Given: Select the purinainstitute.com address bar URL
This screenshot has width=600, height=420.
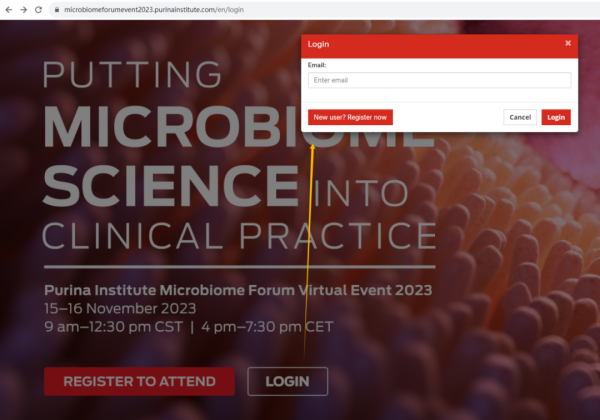Looking at the screenshot, I should click(x=154, y=10).
